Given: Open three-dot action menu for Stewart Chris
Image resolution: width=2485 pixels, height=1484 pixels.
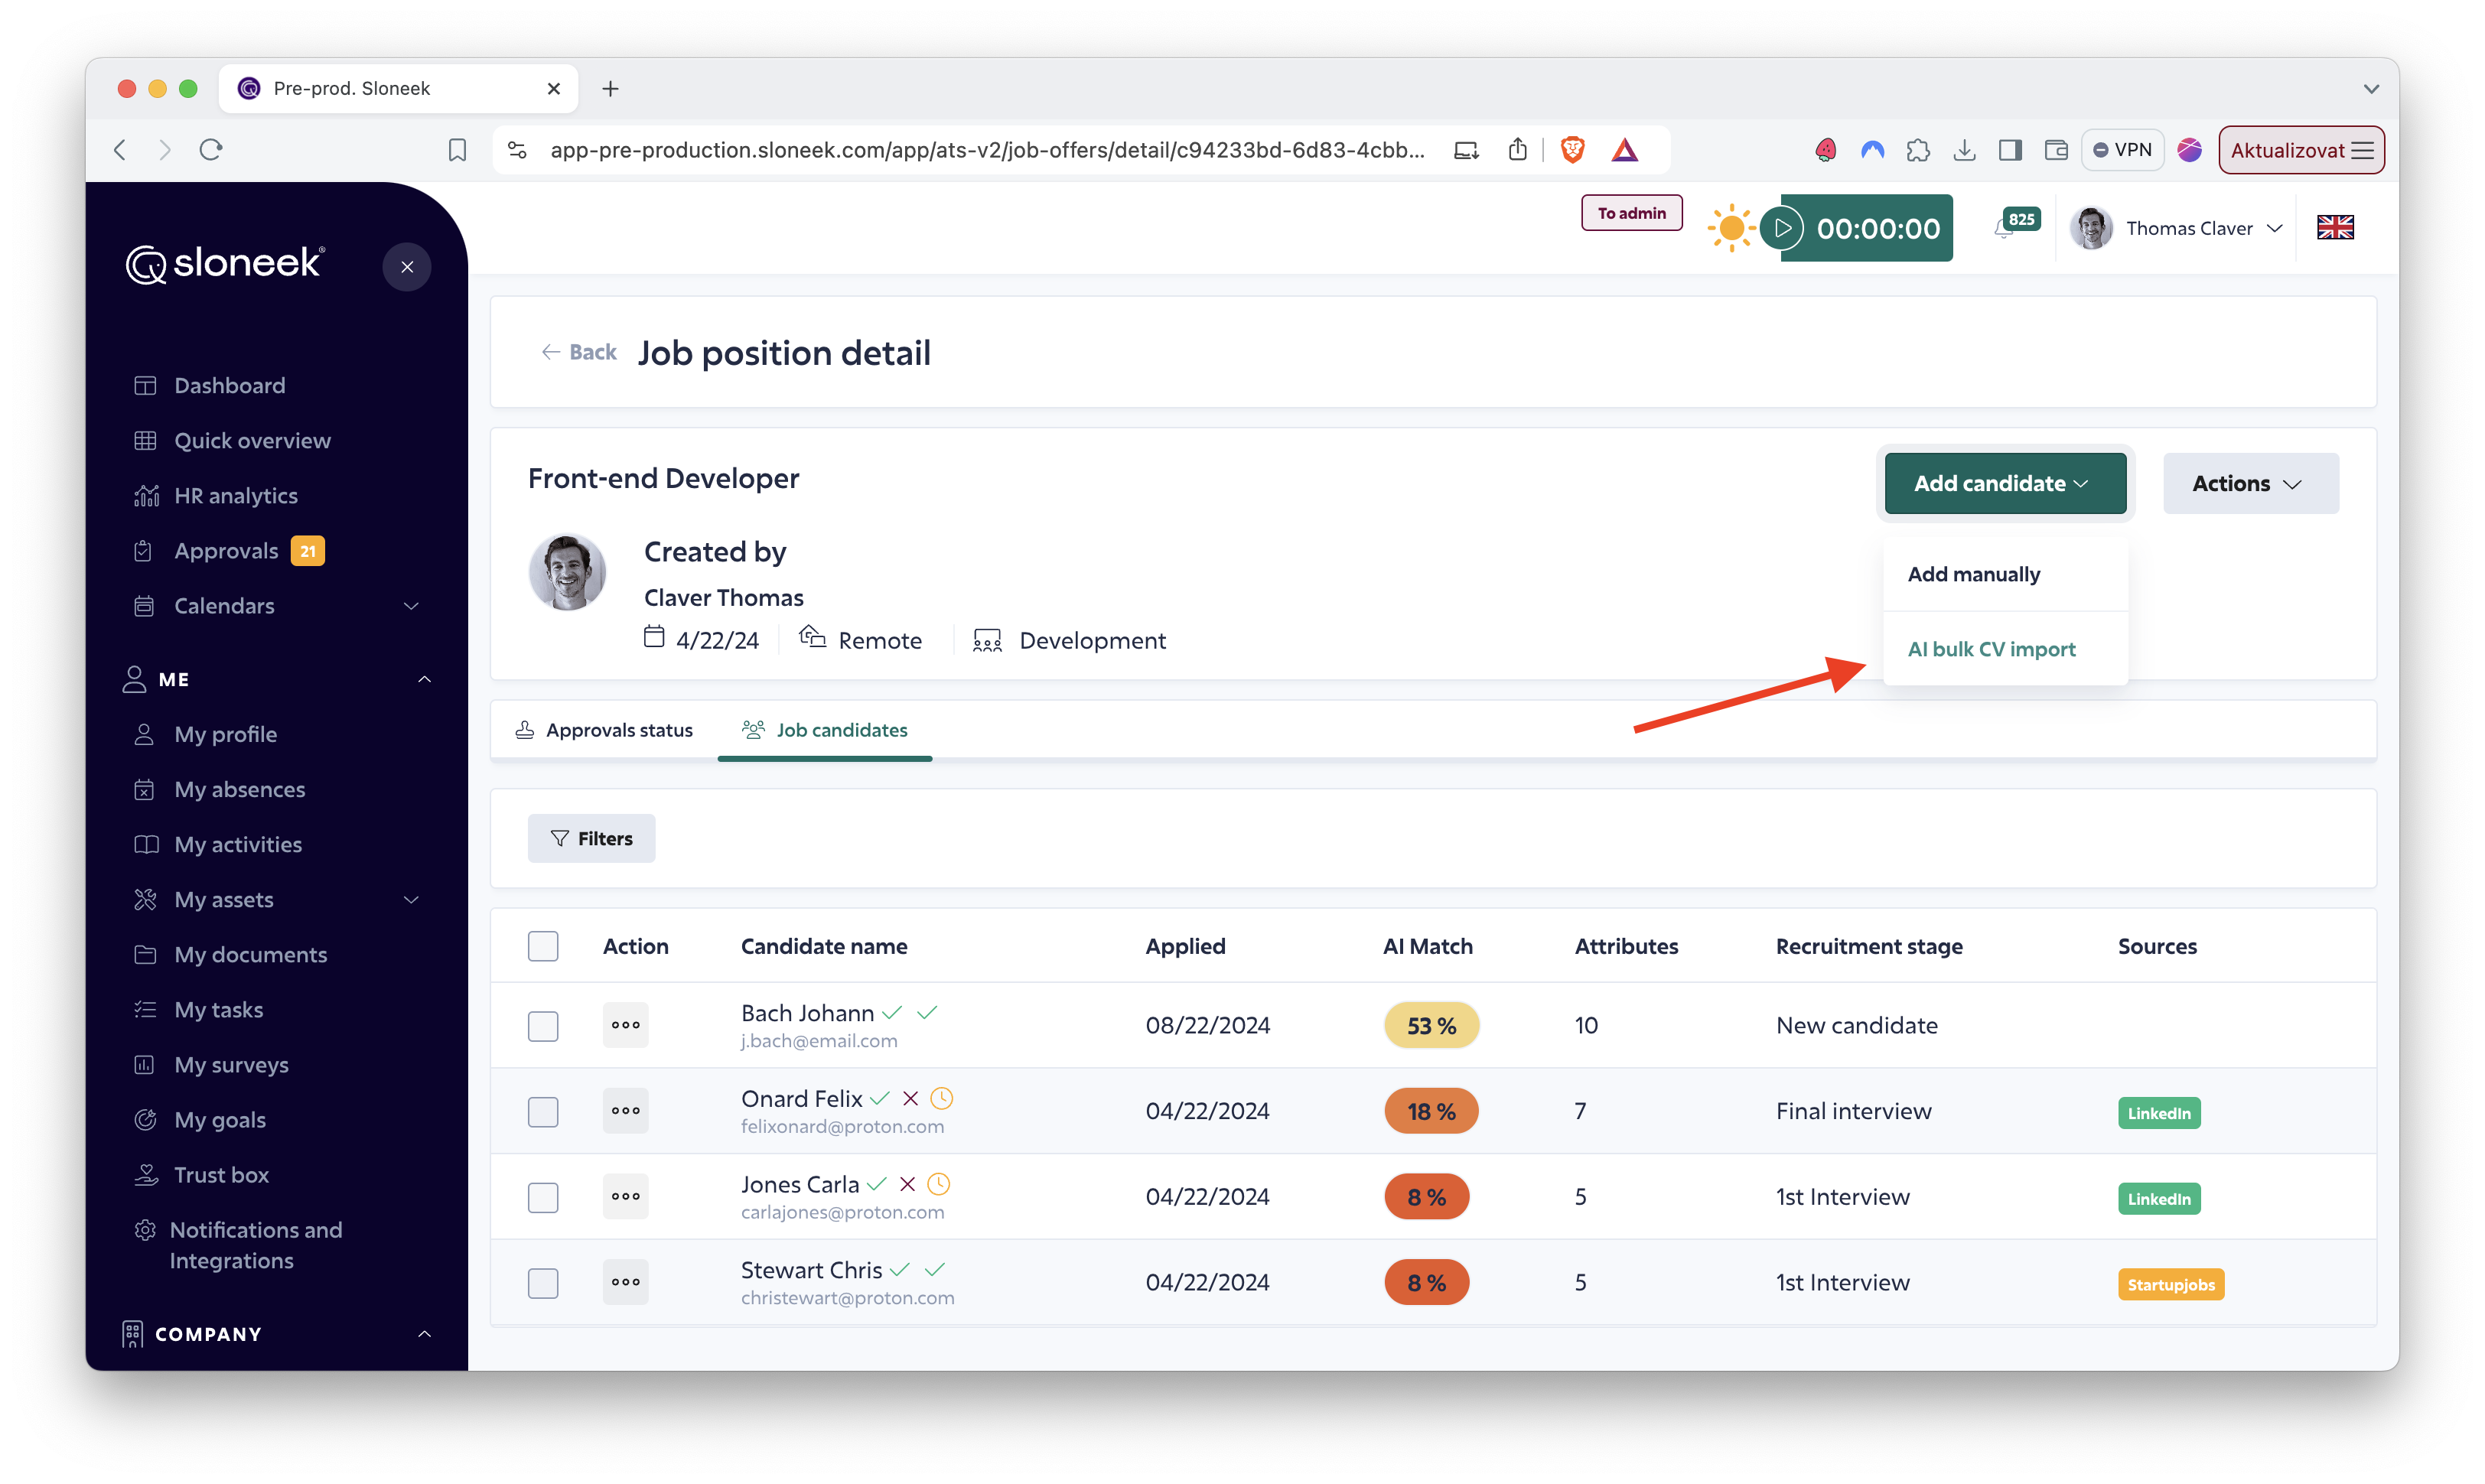Looking at the screenshot, I should tap(626, 1282).
